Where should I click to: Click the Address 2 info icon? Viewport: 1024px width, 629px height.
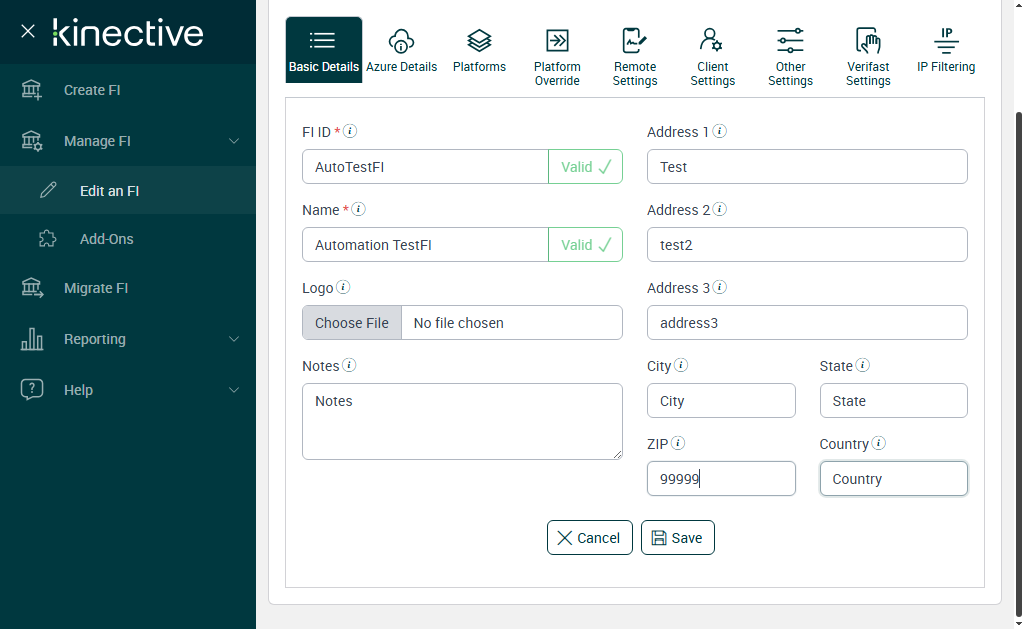(x=720, y=209)
